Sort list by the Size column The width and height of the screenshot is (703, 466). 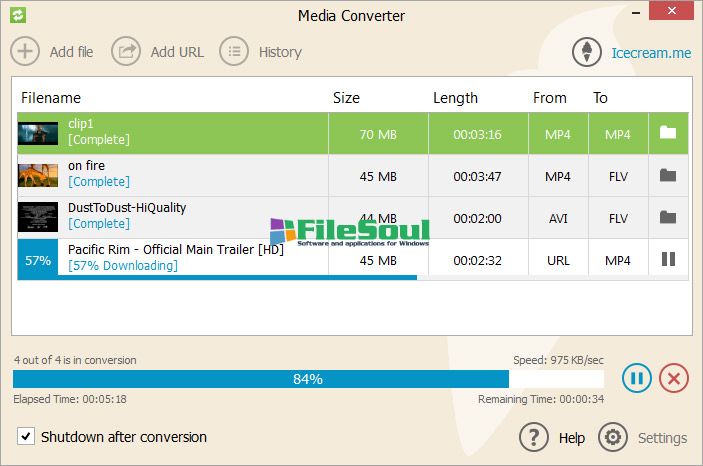[346, 98]
